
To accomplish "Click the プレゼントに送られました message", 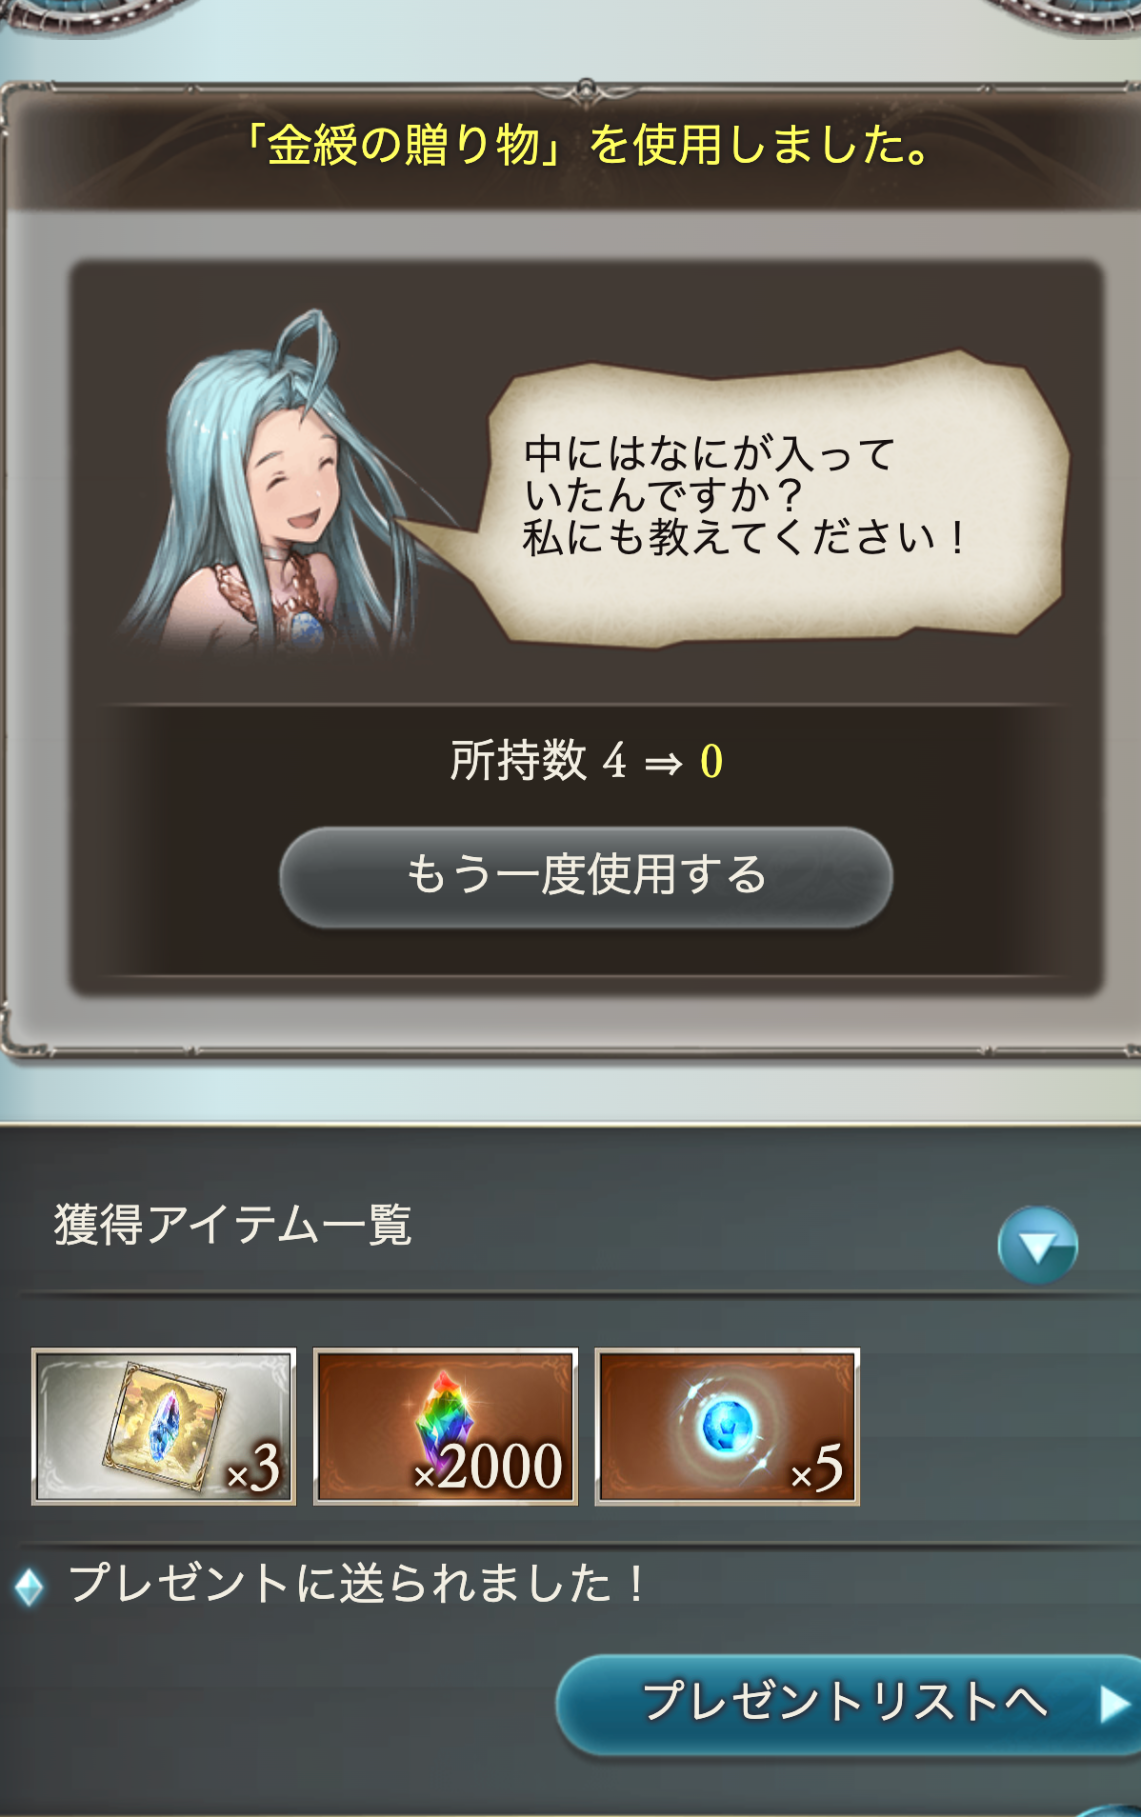I will pos(357,1584).
